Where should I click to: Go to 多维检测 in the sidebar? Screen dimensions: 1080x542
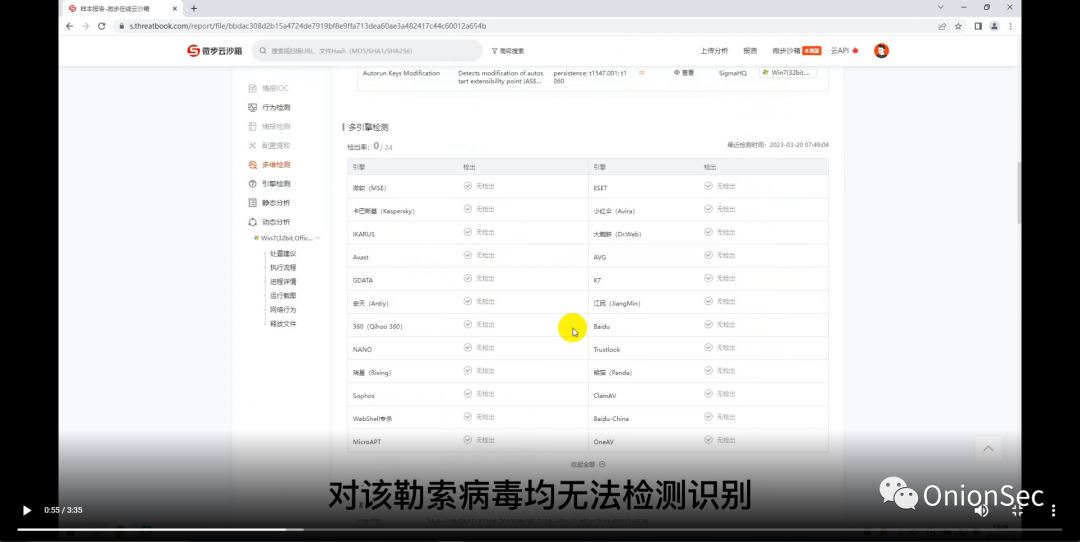(269, 165)
